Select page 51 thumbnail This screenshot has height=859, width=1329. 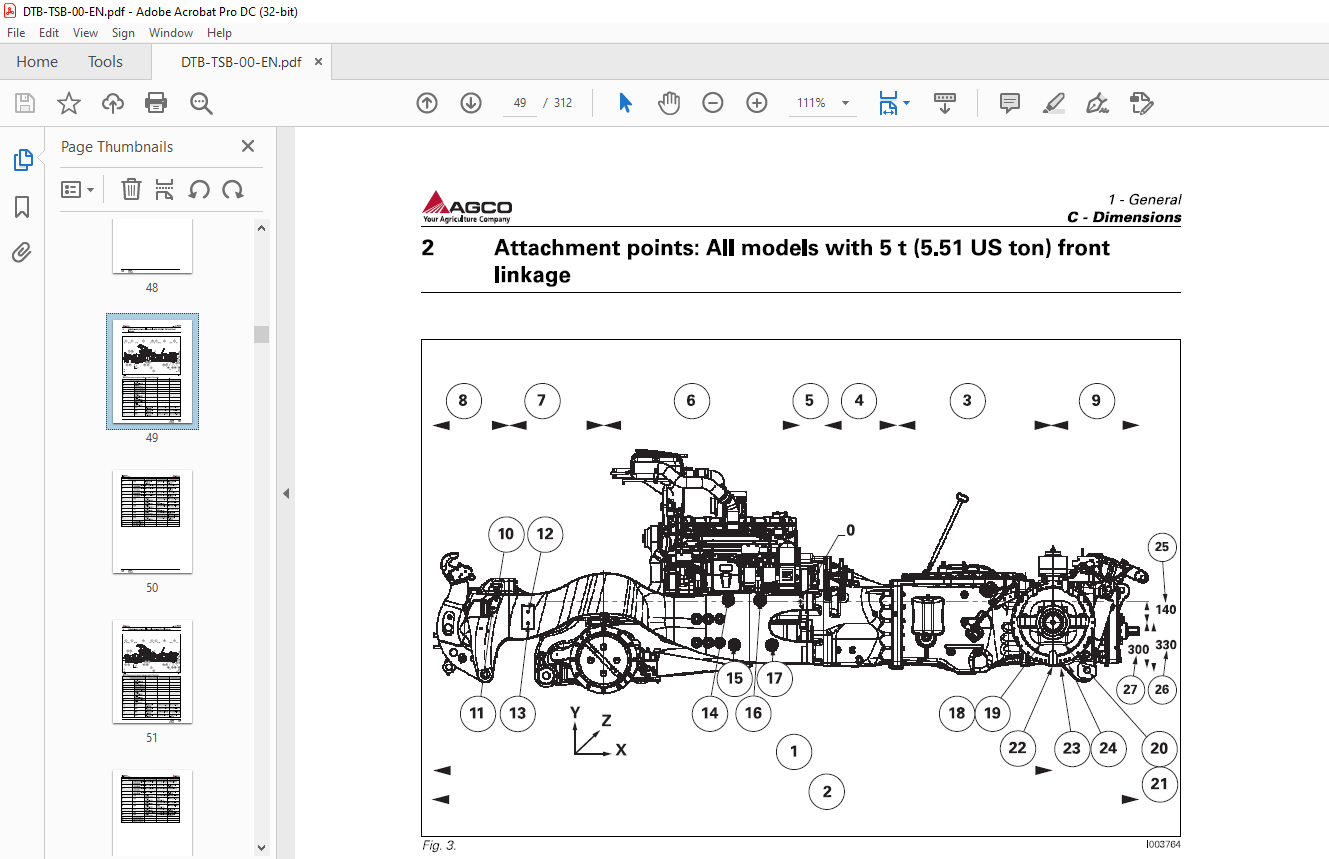pos(152,671)
